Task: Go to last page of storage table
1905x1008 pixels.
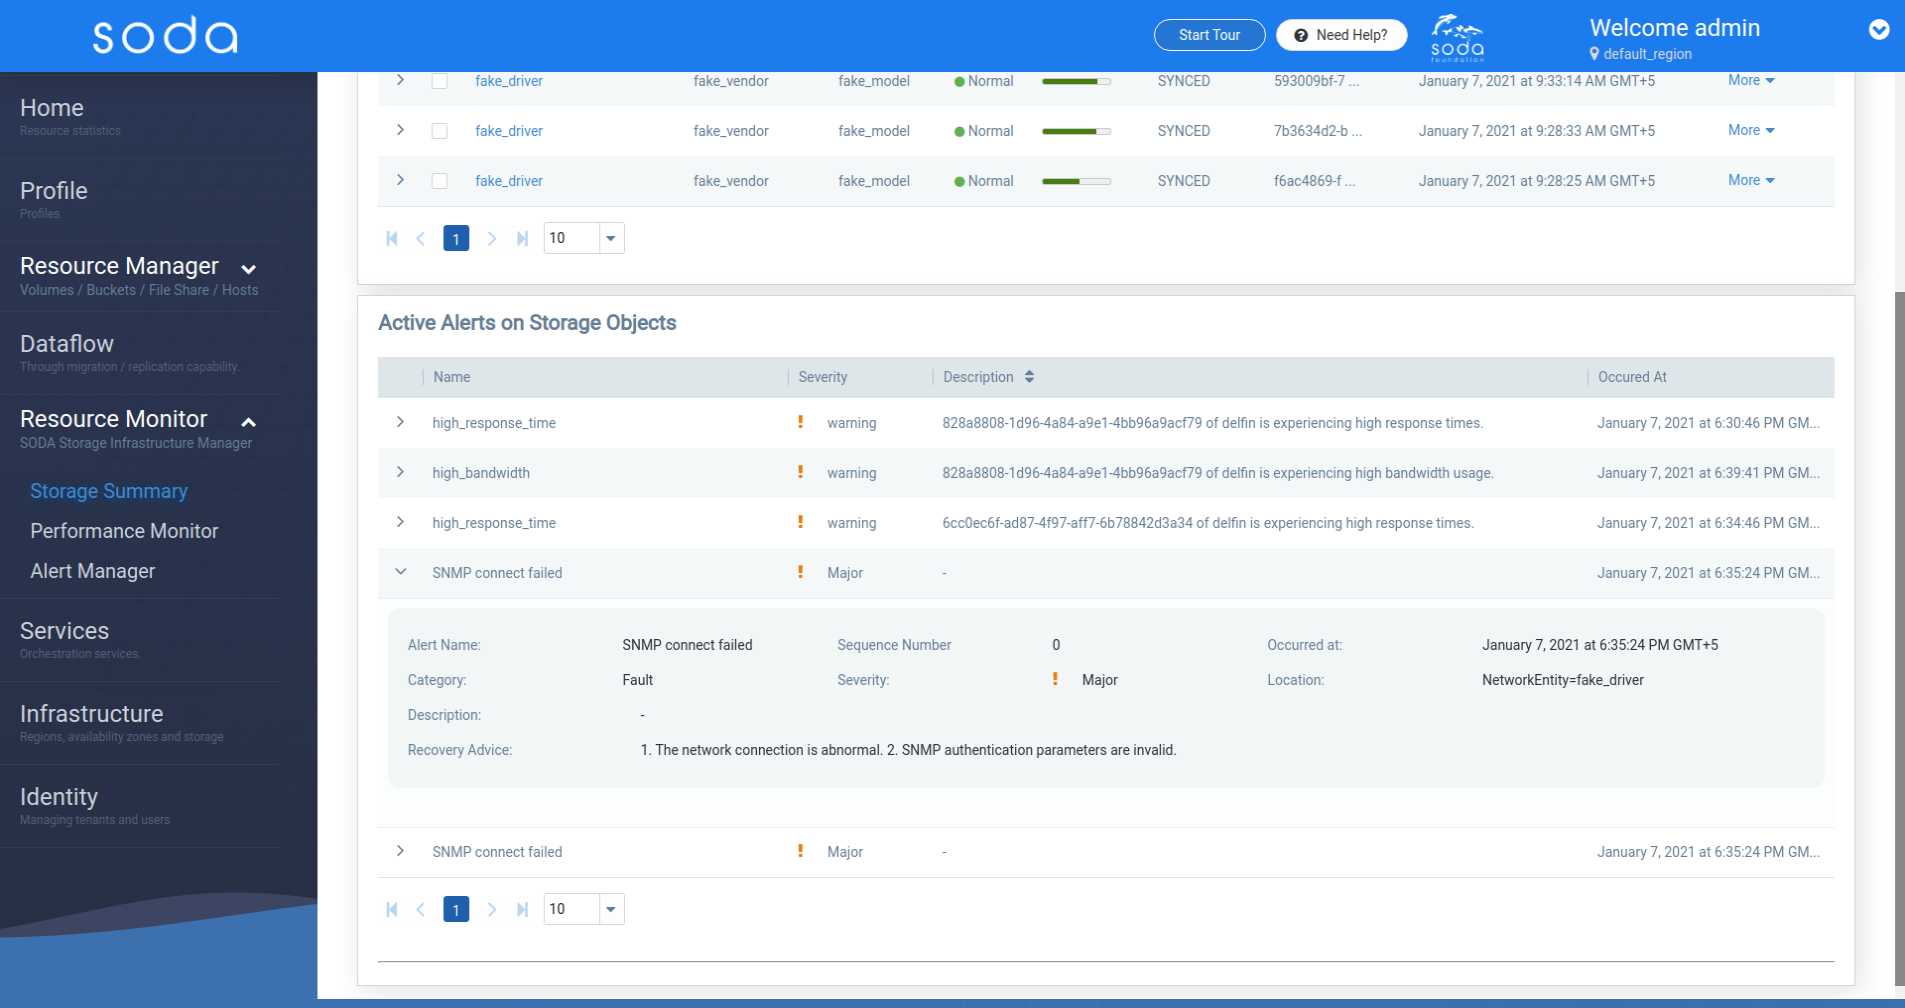Action: (522, 238)
